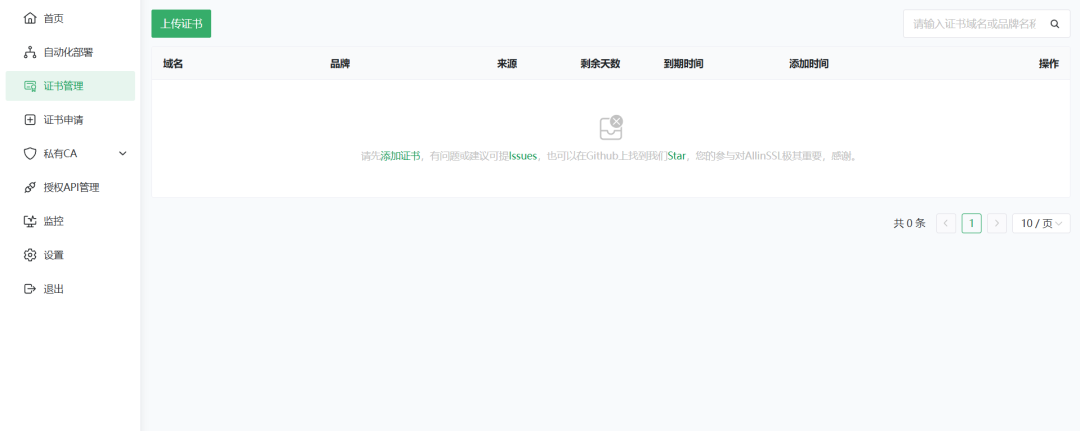Click the 添加时间 column header
Screen dimensions: 1080x431
(809, 64)
